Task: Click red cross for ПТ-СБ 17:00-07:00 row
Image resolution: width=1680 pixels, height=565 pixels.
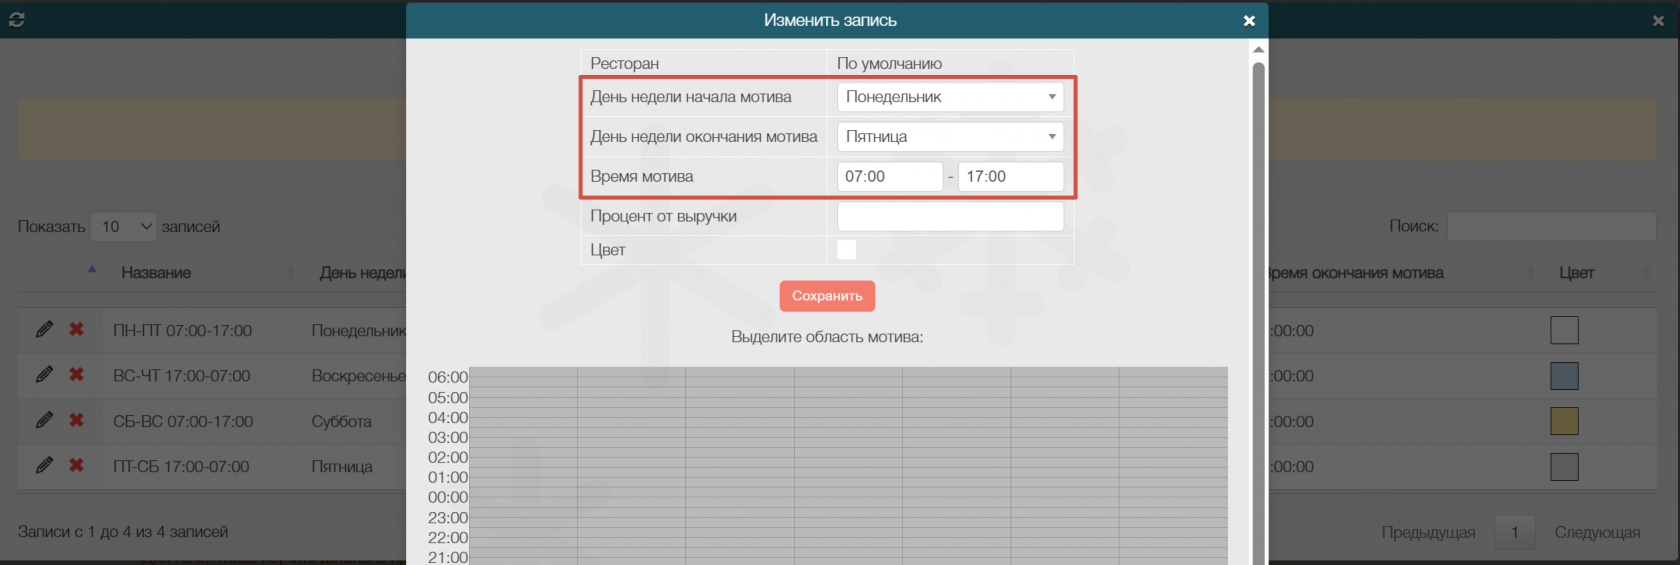Action: point(76,465)
